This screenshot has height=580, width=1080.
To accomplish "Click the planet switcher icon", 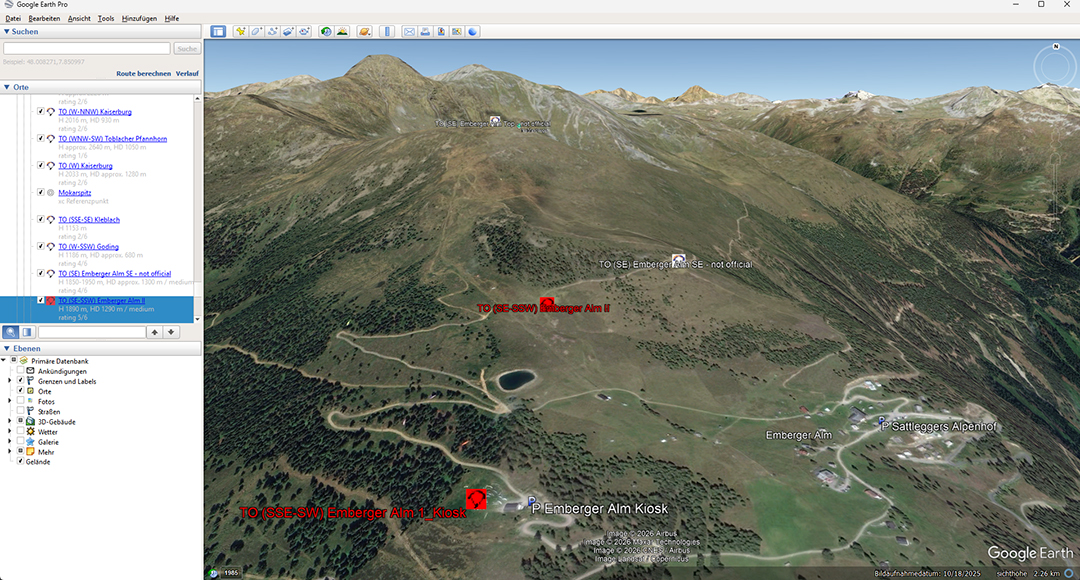I will [364, 31].
